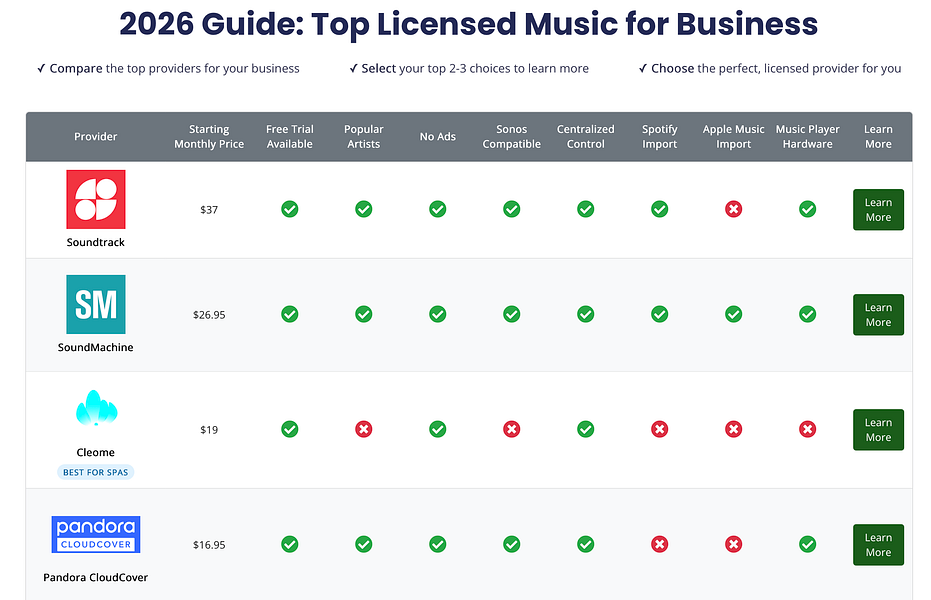Click Pandora CloudCover's Free Trial checkmark
This screenshot has width=931, height=600.
290,544
